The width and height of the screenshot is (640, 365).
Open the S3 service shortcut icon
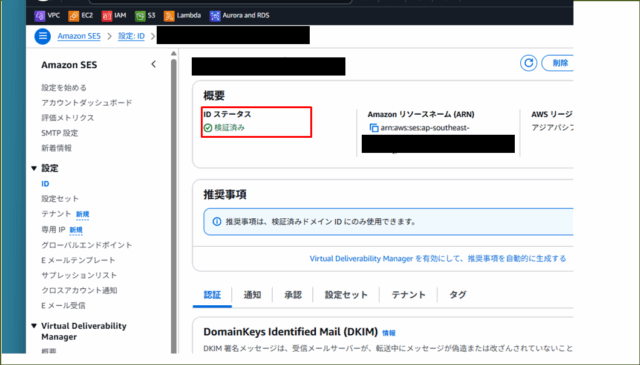pos(140,16)
